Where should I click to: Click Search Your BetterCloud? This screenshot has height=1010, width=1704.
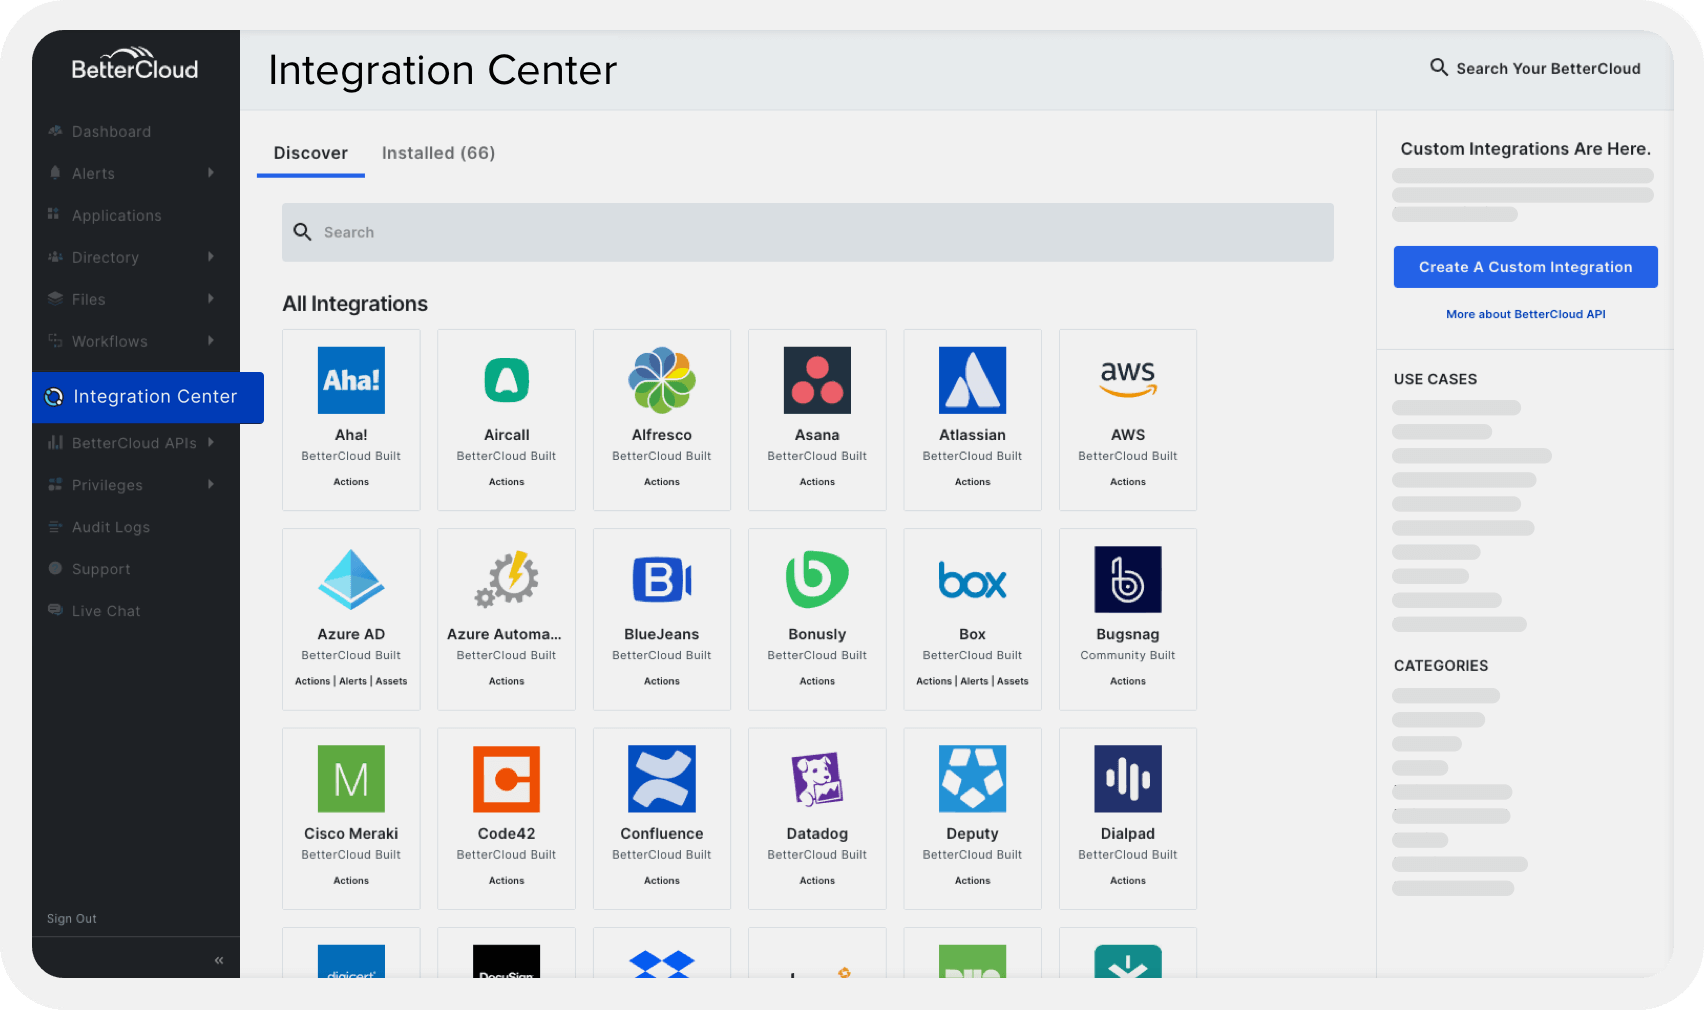(1548, 68)
